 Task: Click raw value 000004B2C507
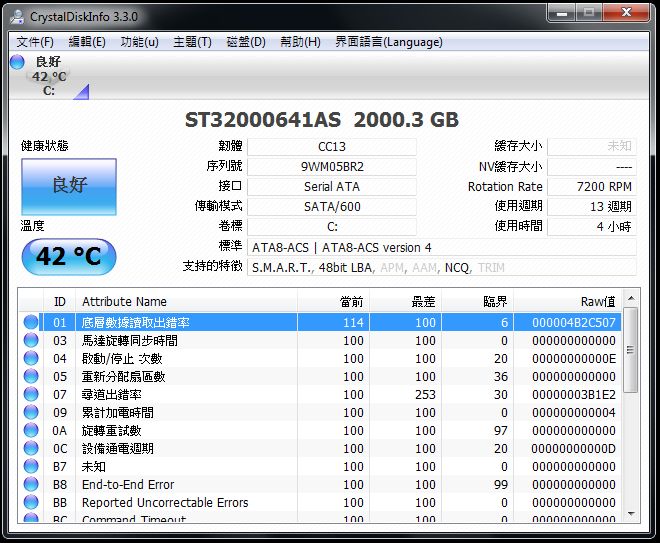[x=574, y=323]
